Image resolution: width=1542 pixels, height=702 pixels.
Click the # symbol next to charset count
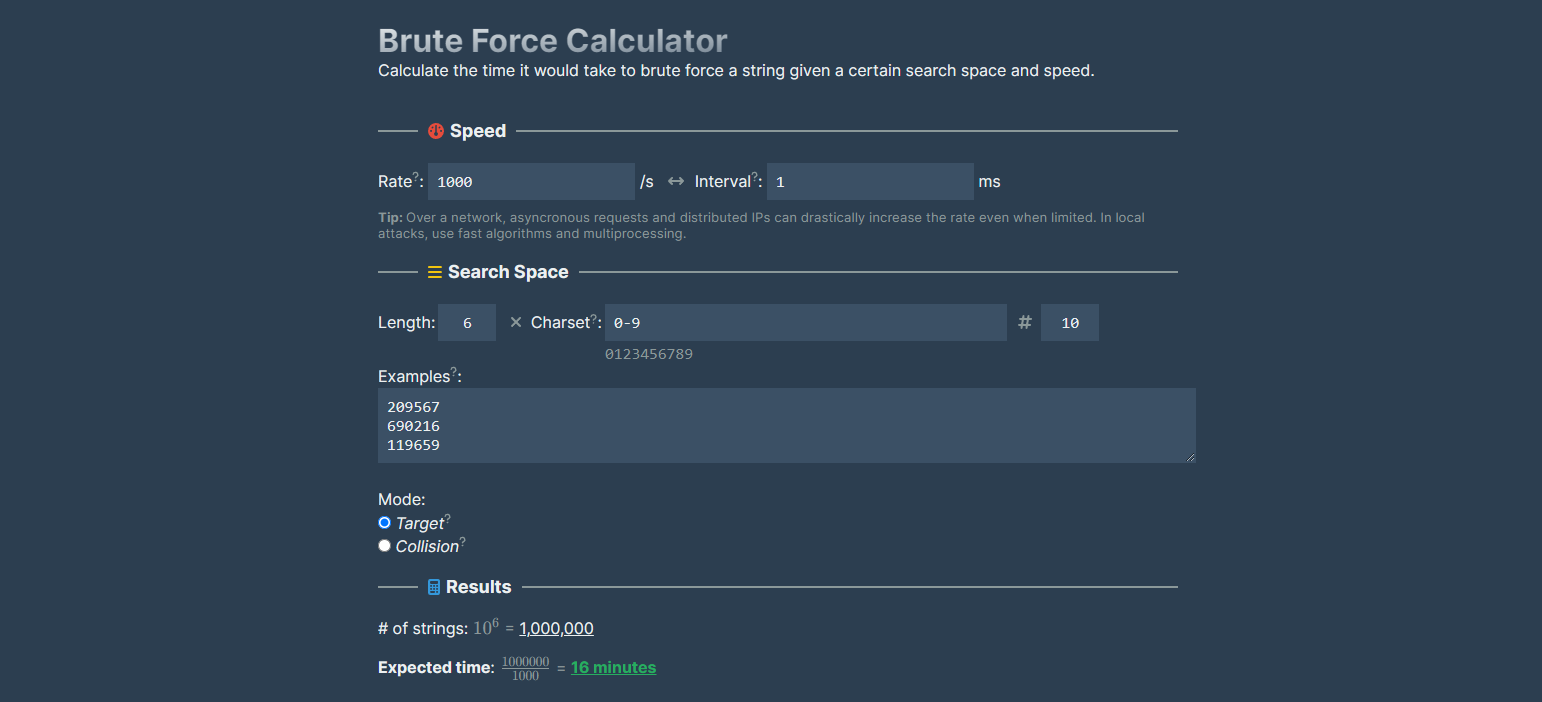1023,322
